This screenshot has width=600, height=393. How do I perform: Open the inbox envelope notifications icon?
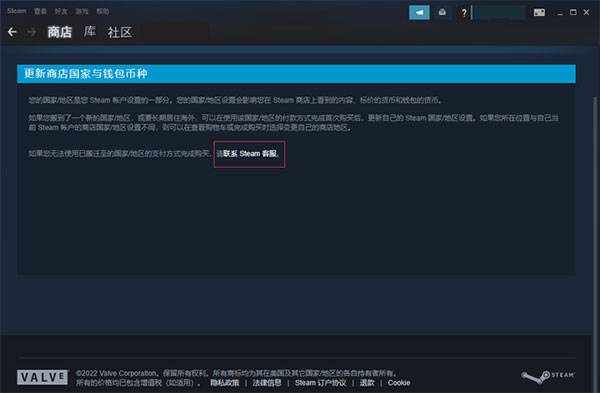[442, 13]
